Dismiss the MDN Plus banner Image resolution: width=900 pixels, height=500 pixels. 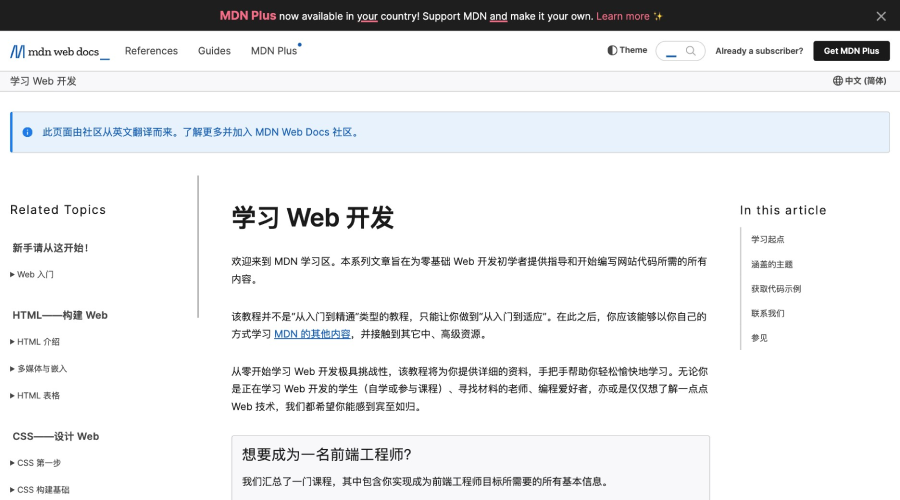[x=881, y=16]
